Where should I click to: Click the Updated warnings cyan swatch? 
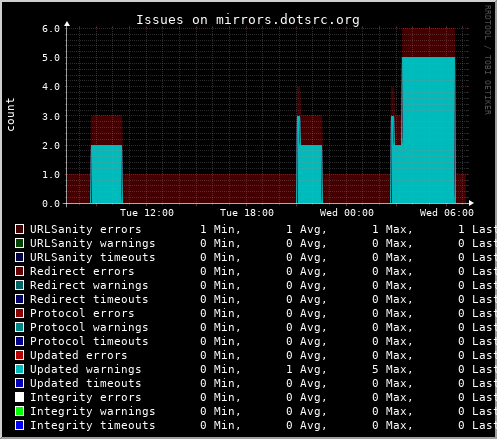tap(20, 369)
